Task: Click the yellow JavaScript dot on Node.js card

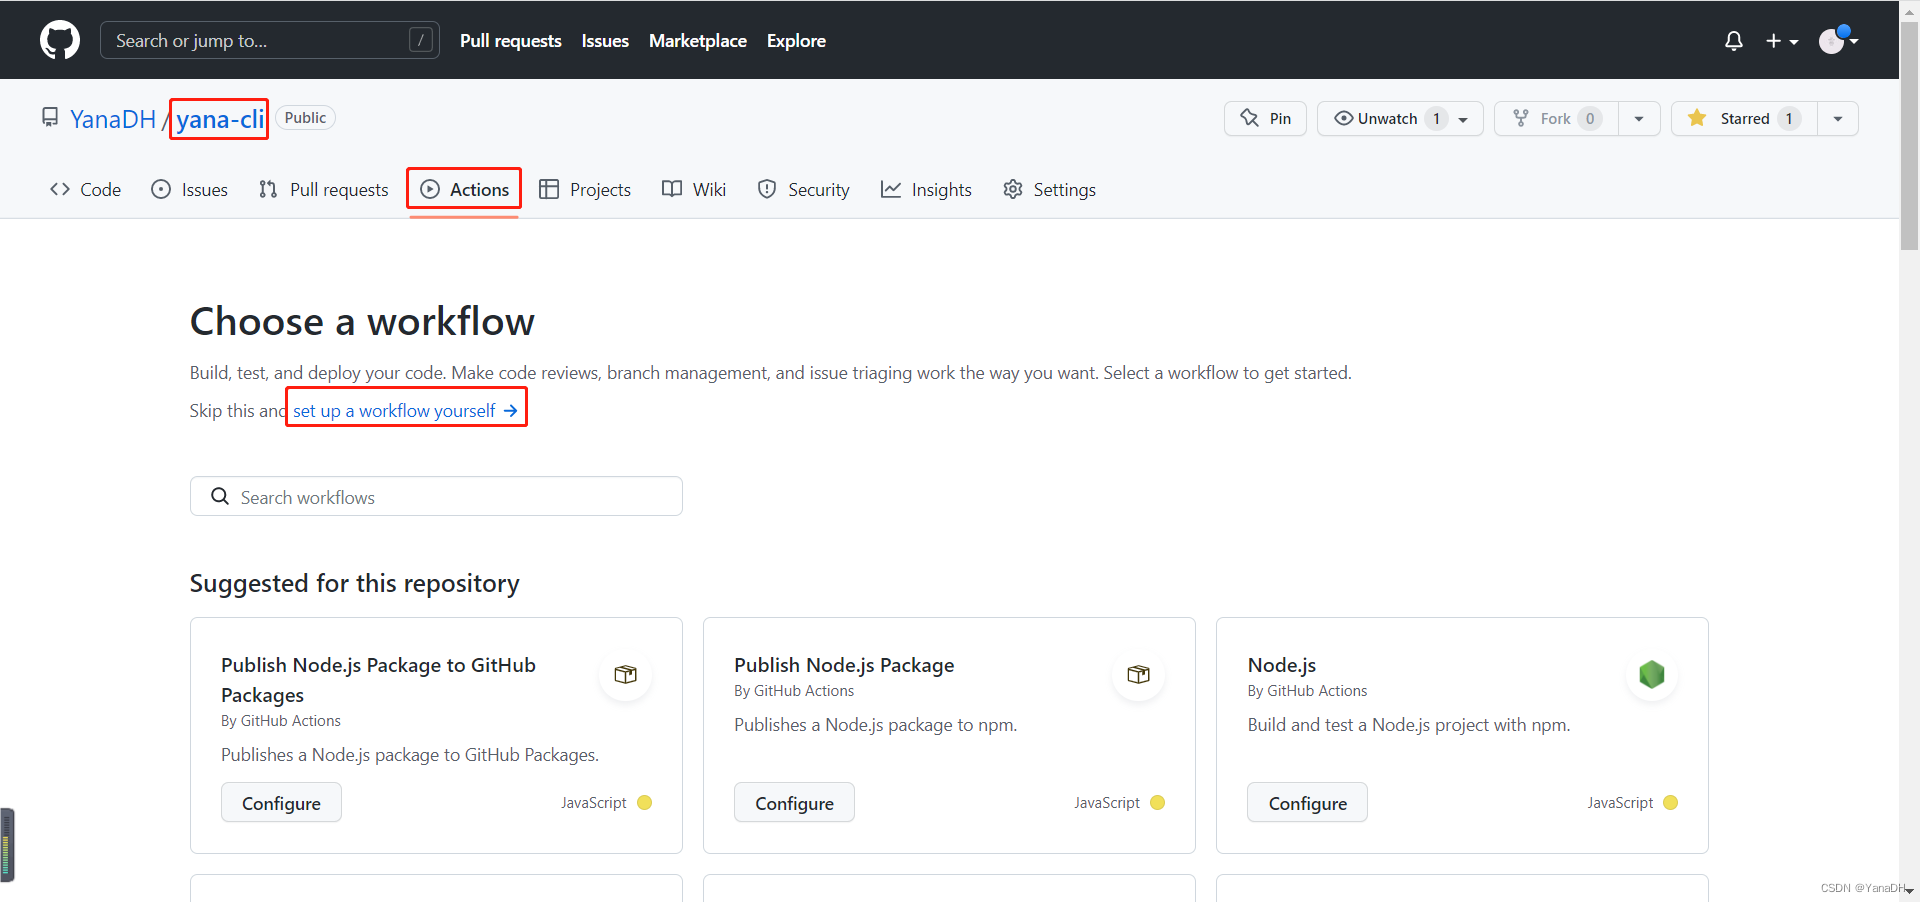Action: pyautogui.click(x=1670, y=802)
